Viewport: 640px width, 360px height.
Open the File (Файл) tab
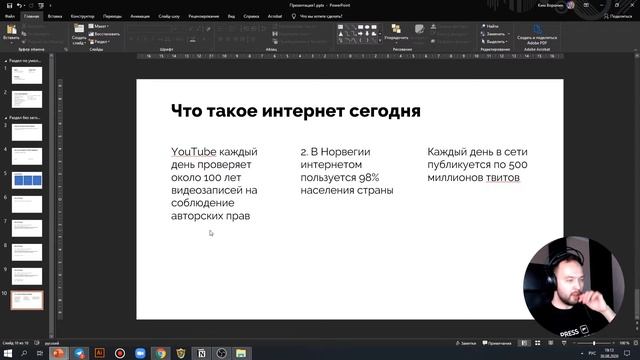coord(10,16)
